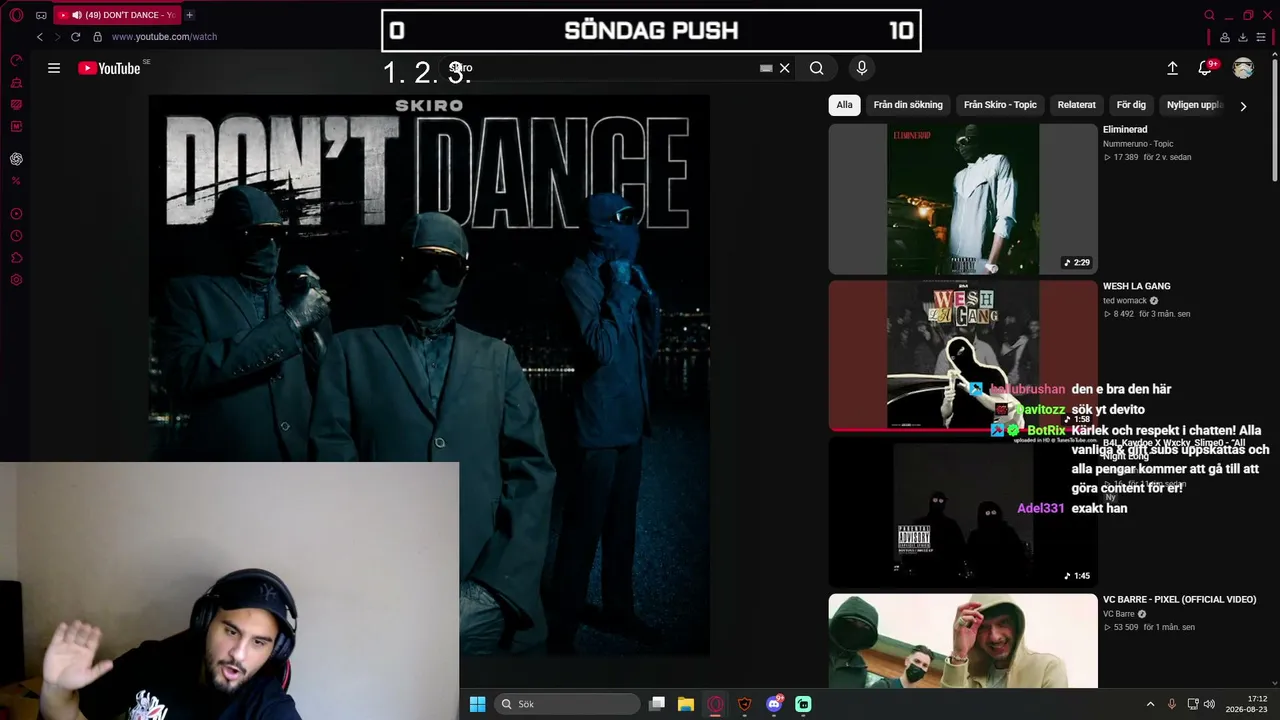This screenshot has height=720, width=1280.
Task: Open the Opera GX main menu
Action: 16,15
